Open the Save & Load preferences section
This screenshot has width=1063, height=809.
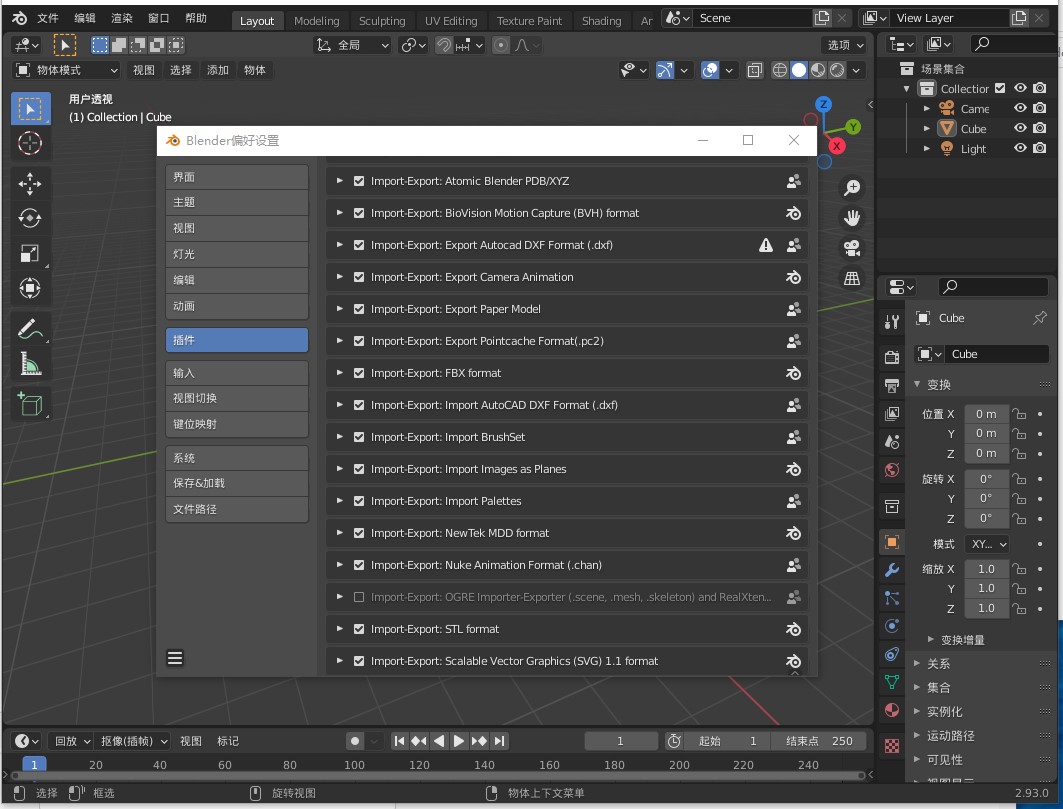click(237, 483)
